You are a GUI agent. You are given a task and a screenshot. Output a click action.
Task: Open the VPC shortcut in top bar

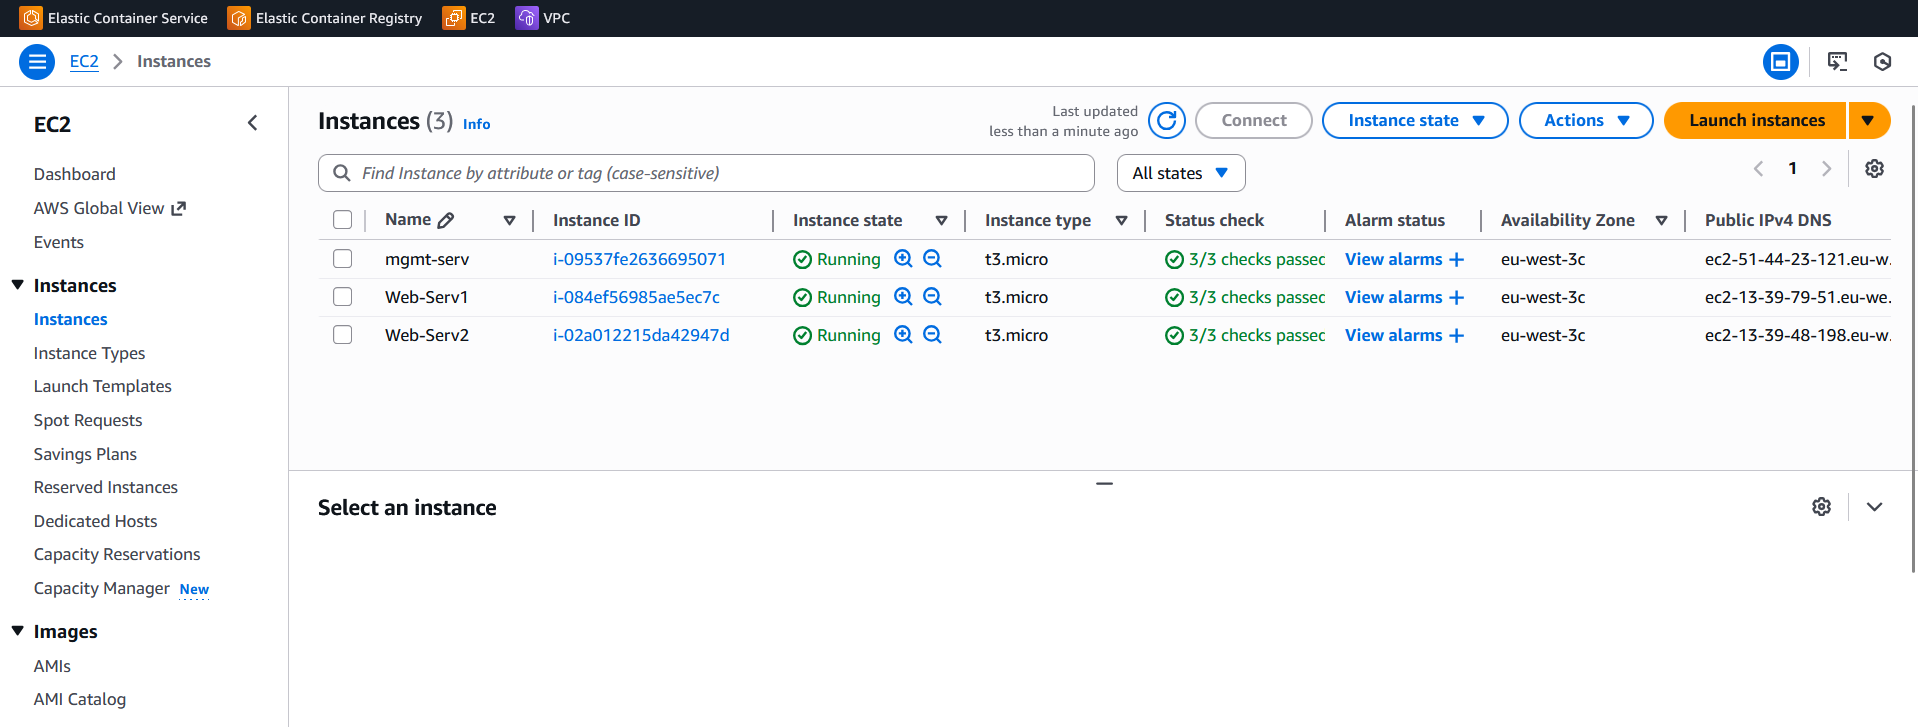[x=543, y=18]
